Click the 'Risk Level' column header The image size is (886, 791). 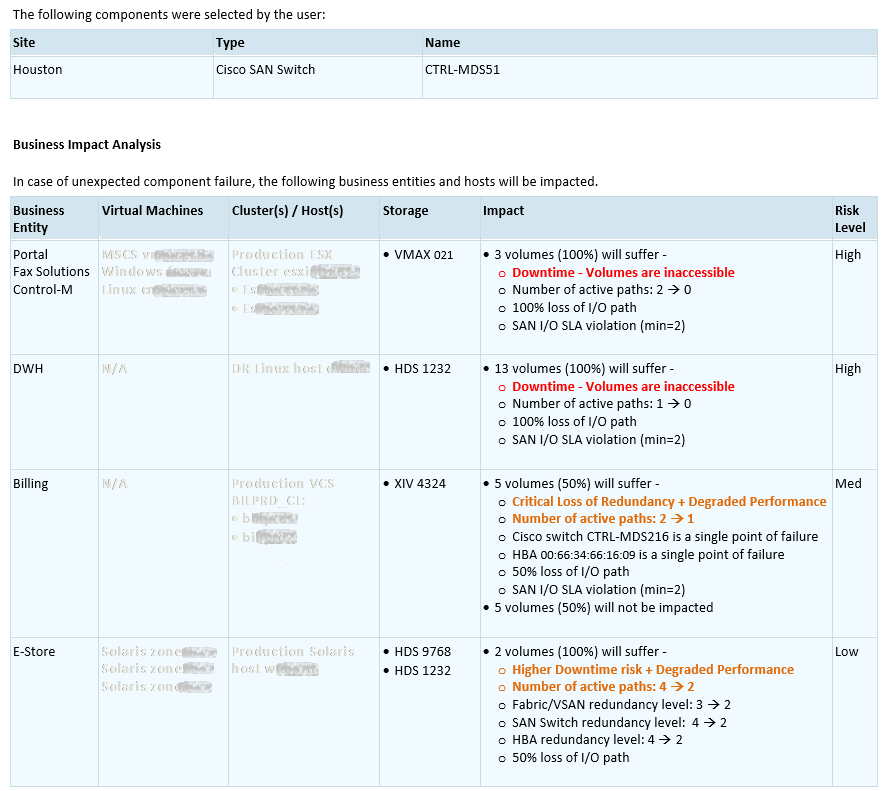(x=850, y=219)
